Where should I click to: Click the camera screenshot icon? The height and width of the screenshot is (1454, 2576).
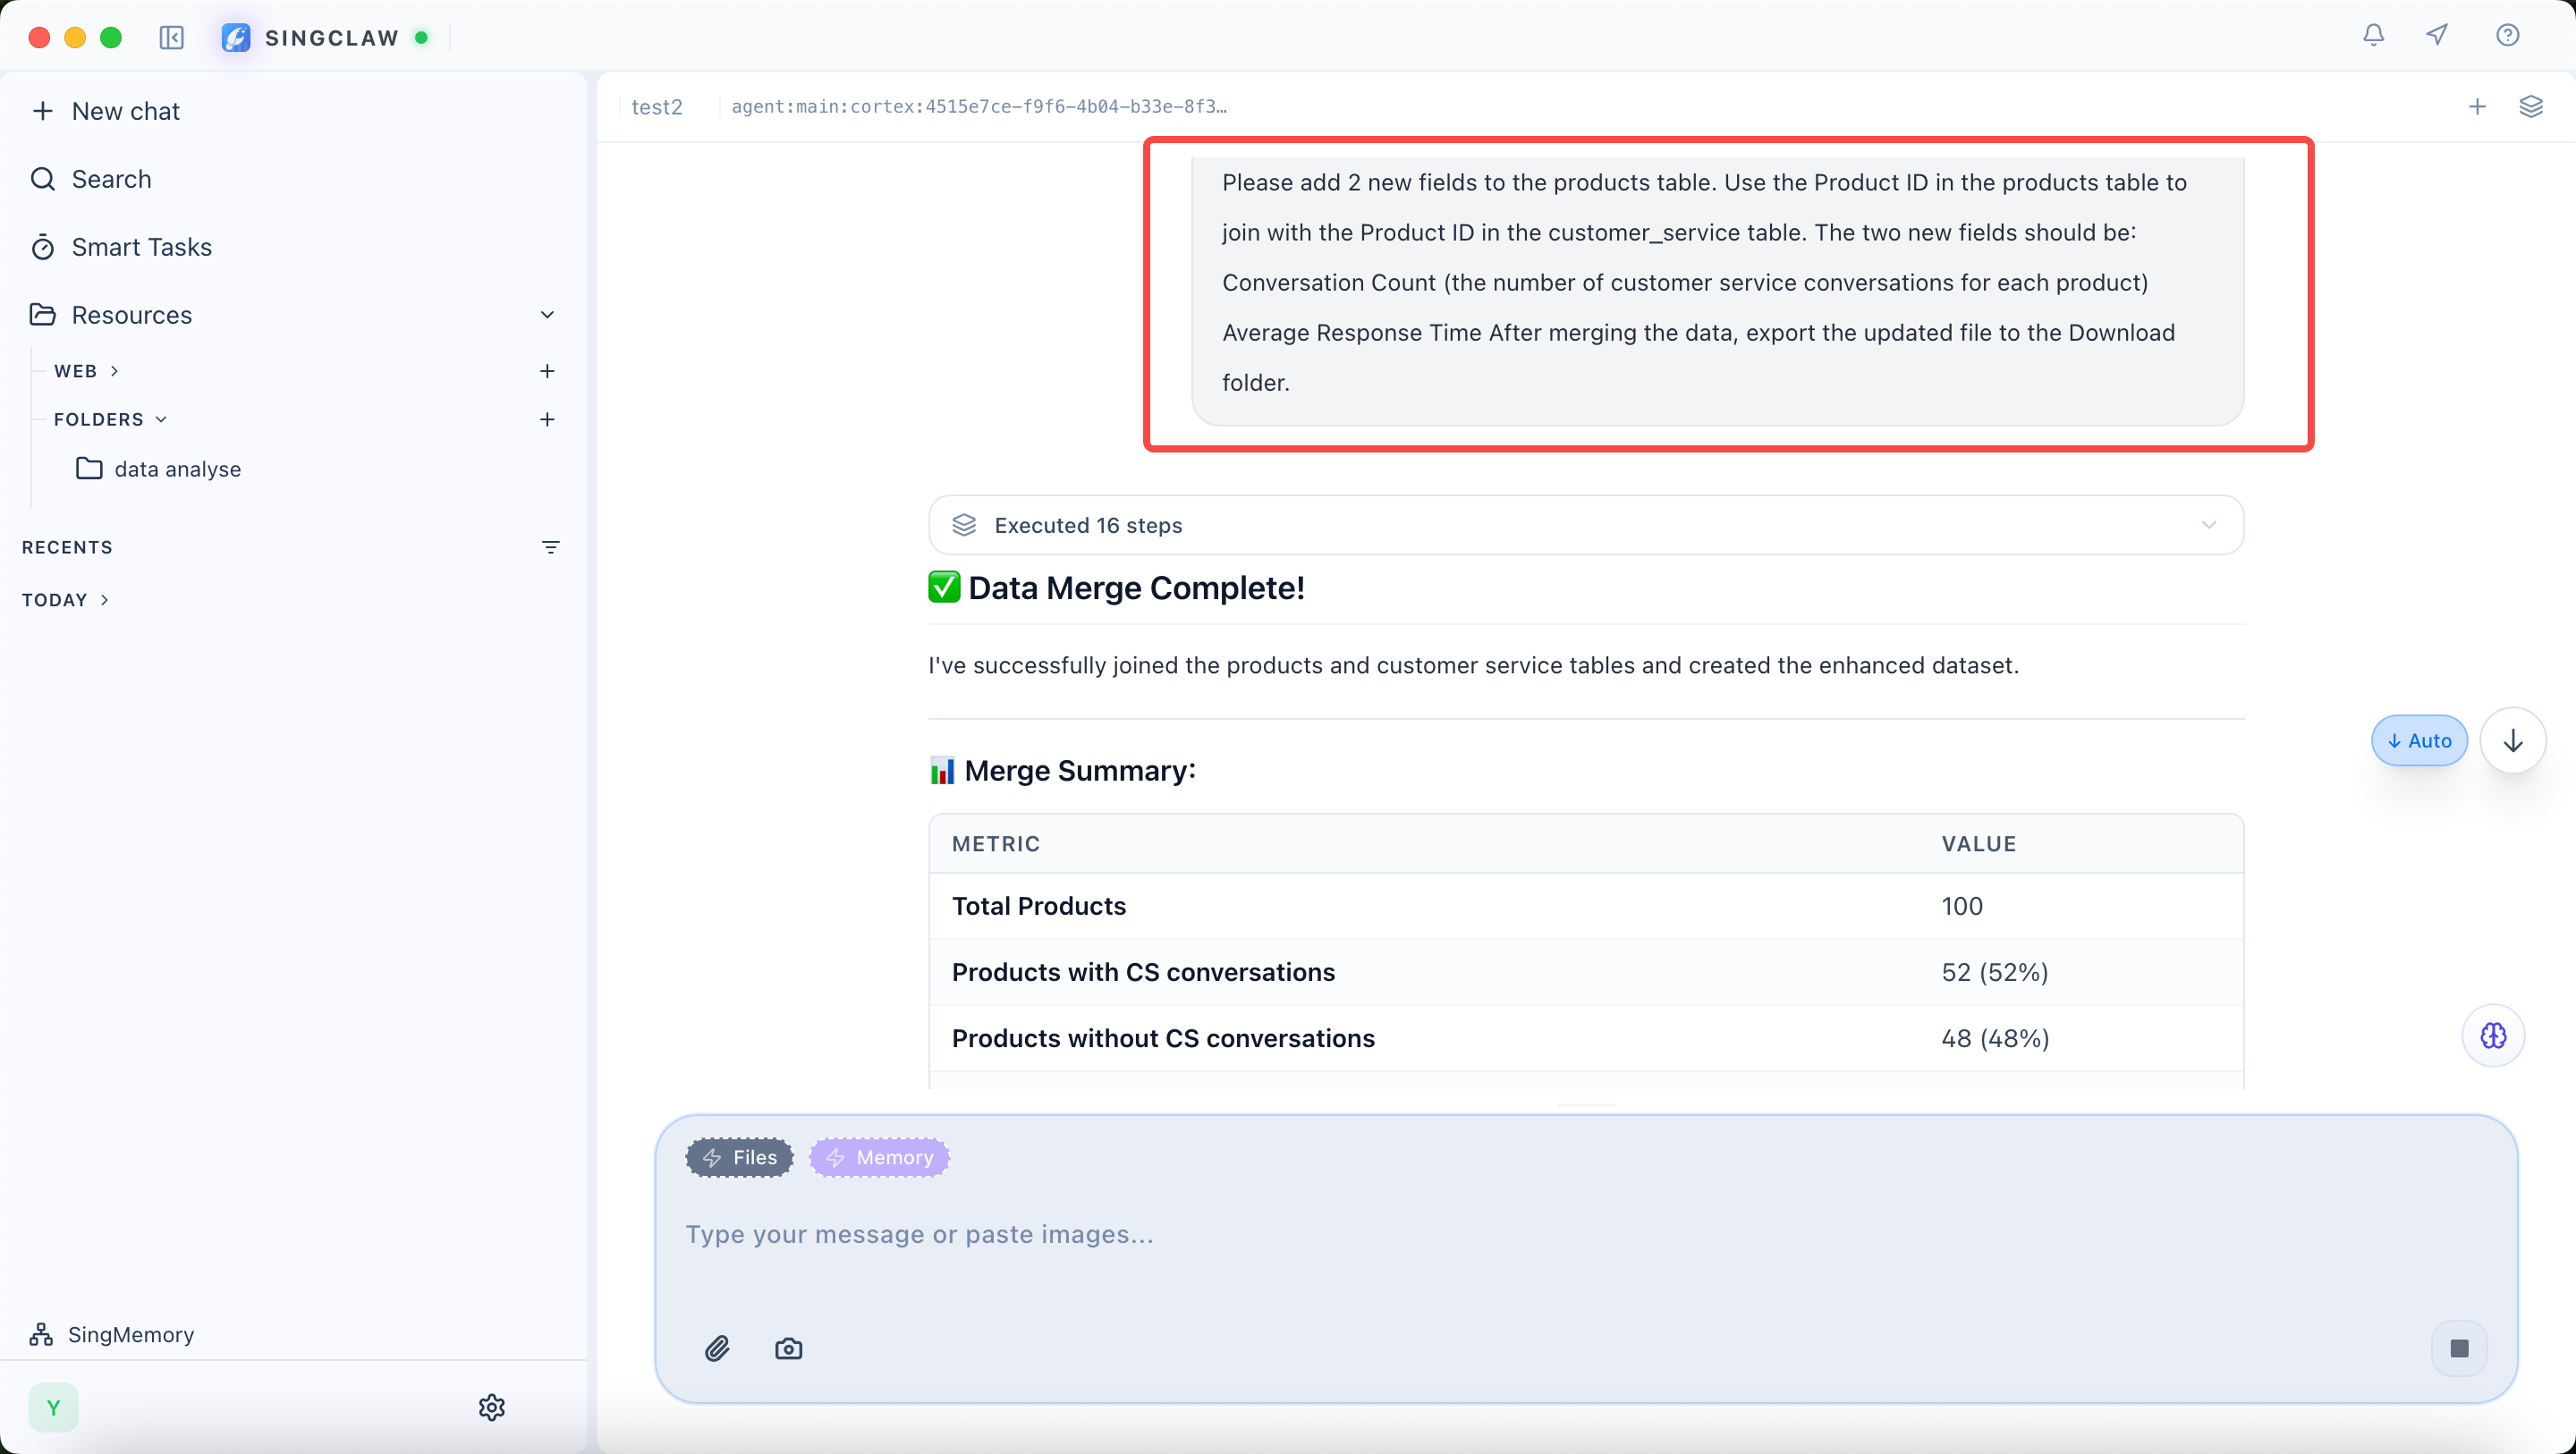788,1348
